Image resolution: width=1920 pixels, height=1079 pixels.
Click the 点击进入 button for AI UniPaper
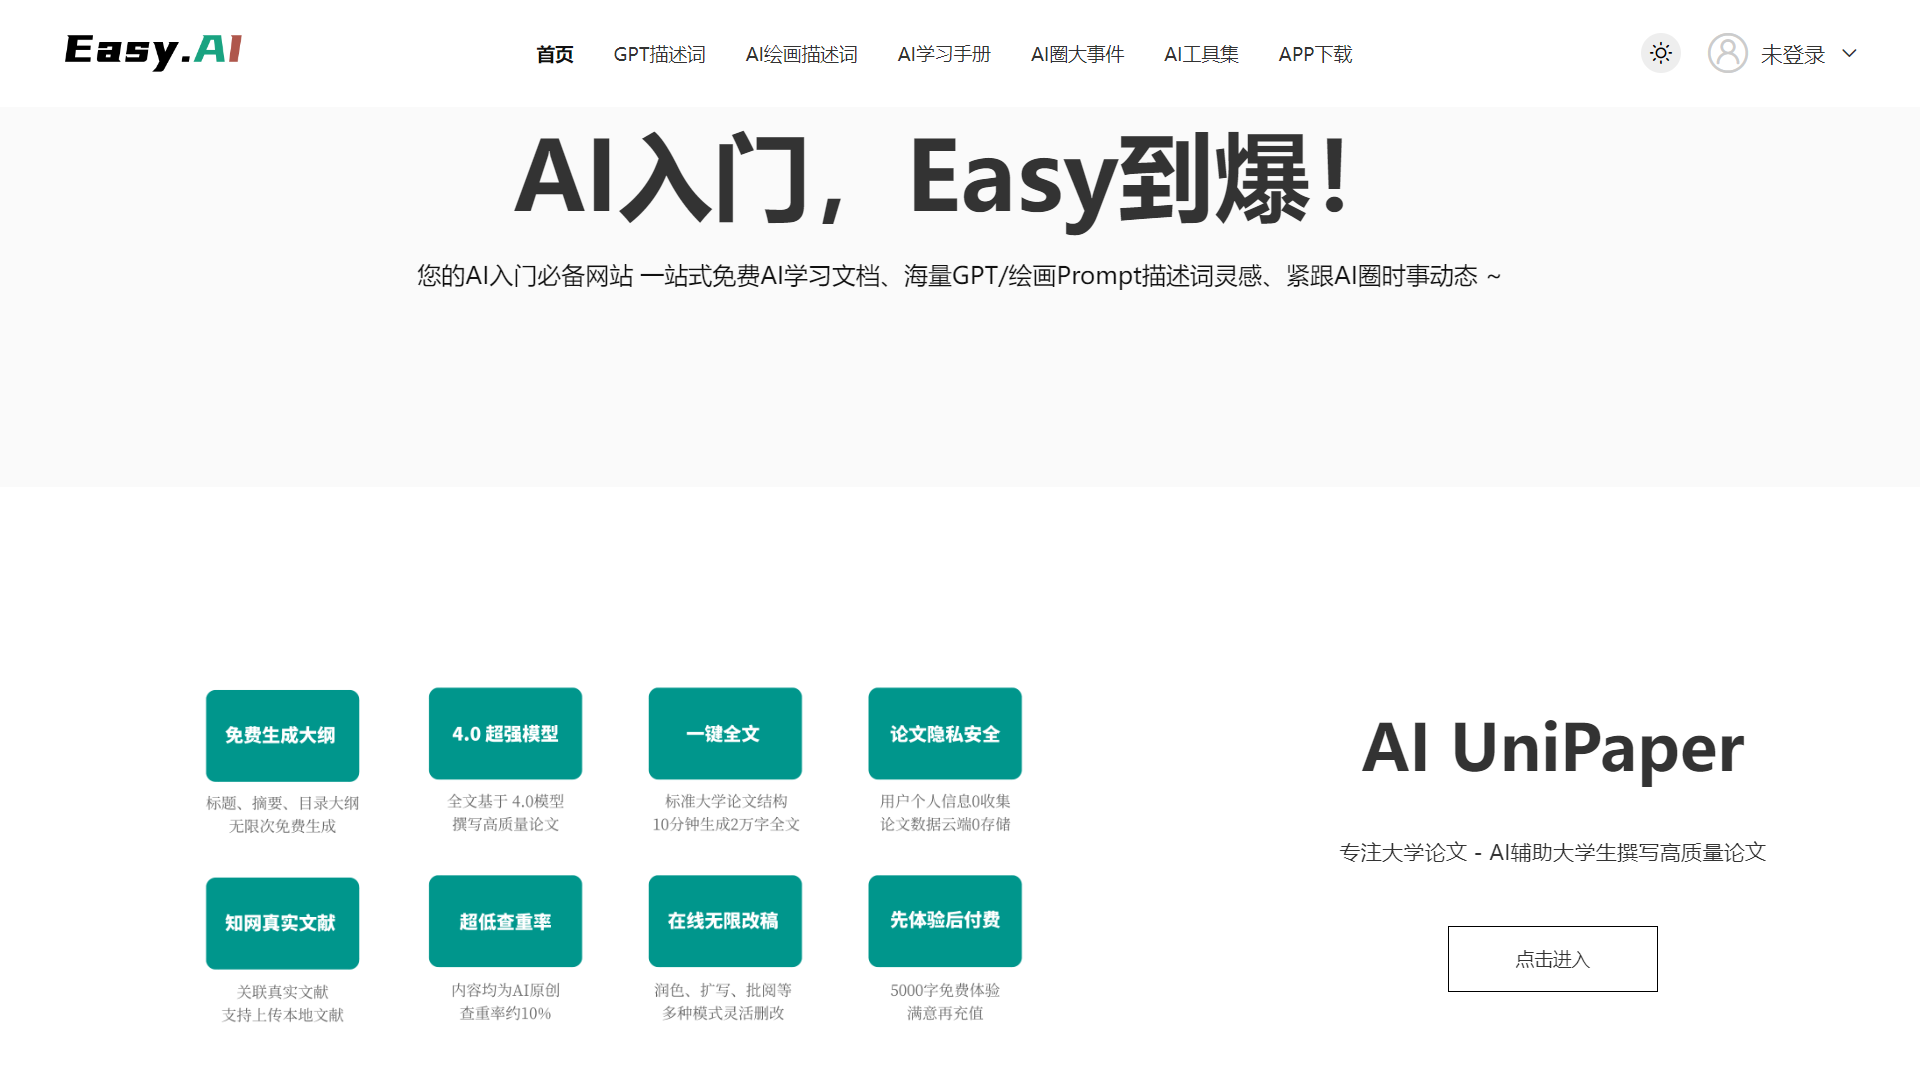1552,958
